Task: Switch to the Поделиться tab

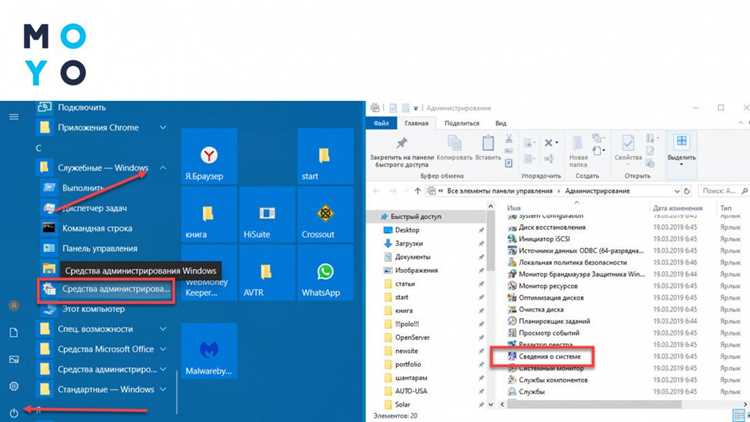Action: (462, 123)
